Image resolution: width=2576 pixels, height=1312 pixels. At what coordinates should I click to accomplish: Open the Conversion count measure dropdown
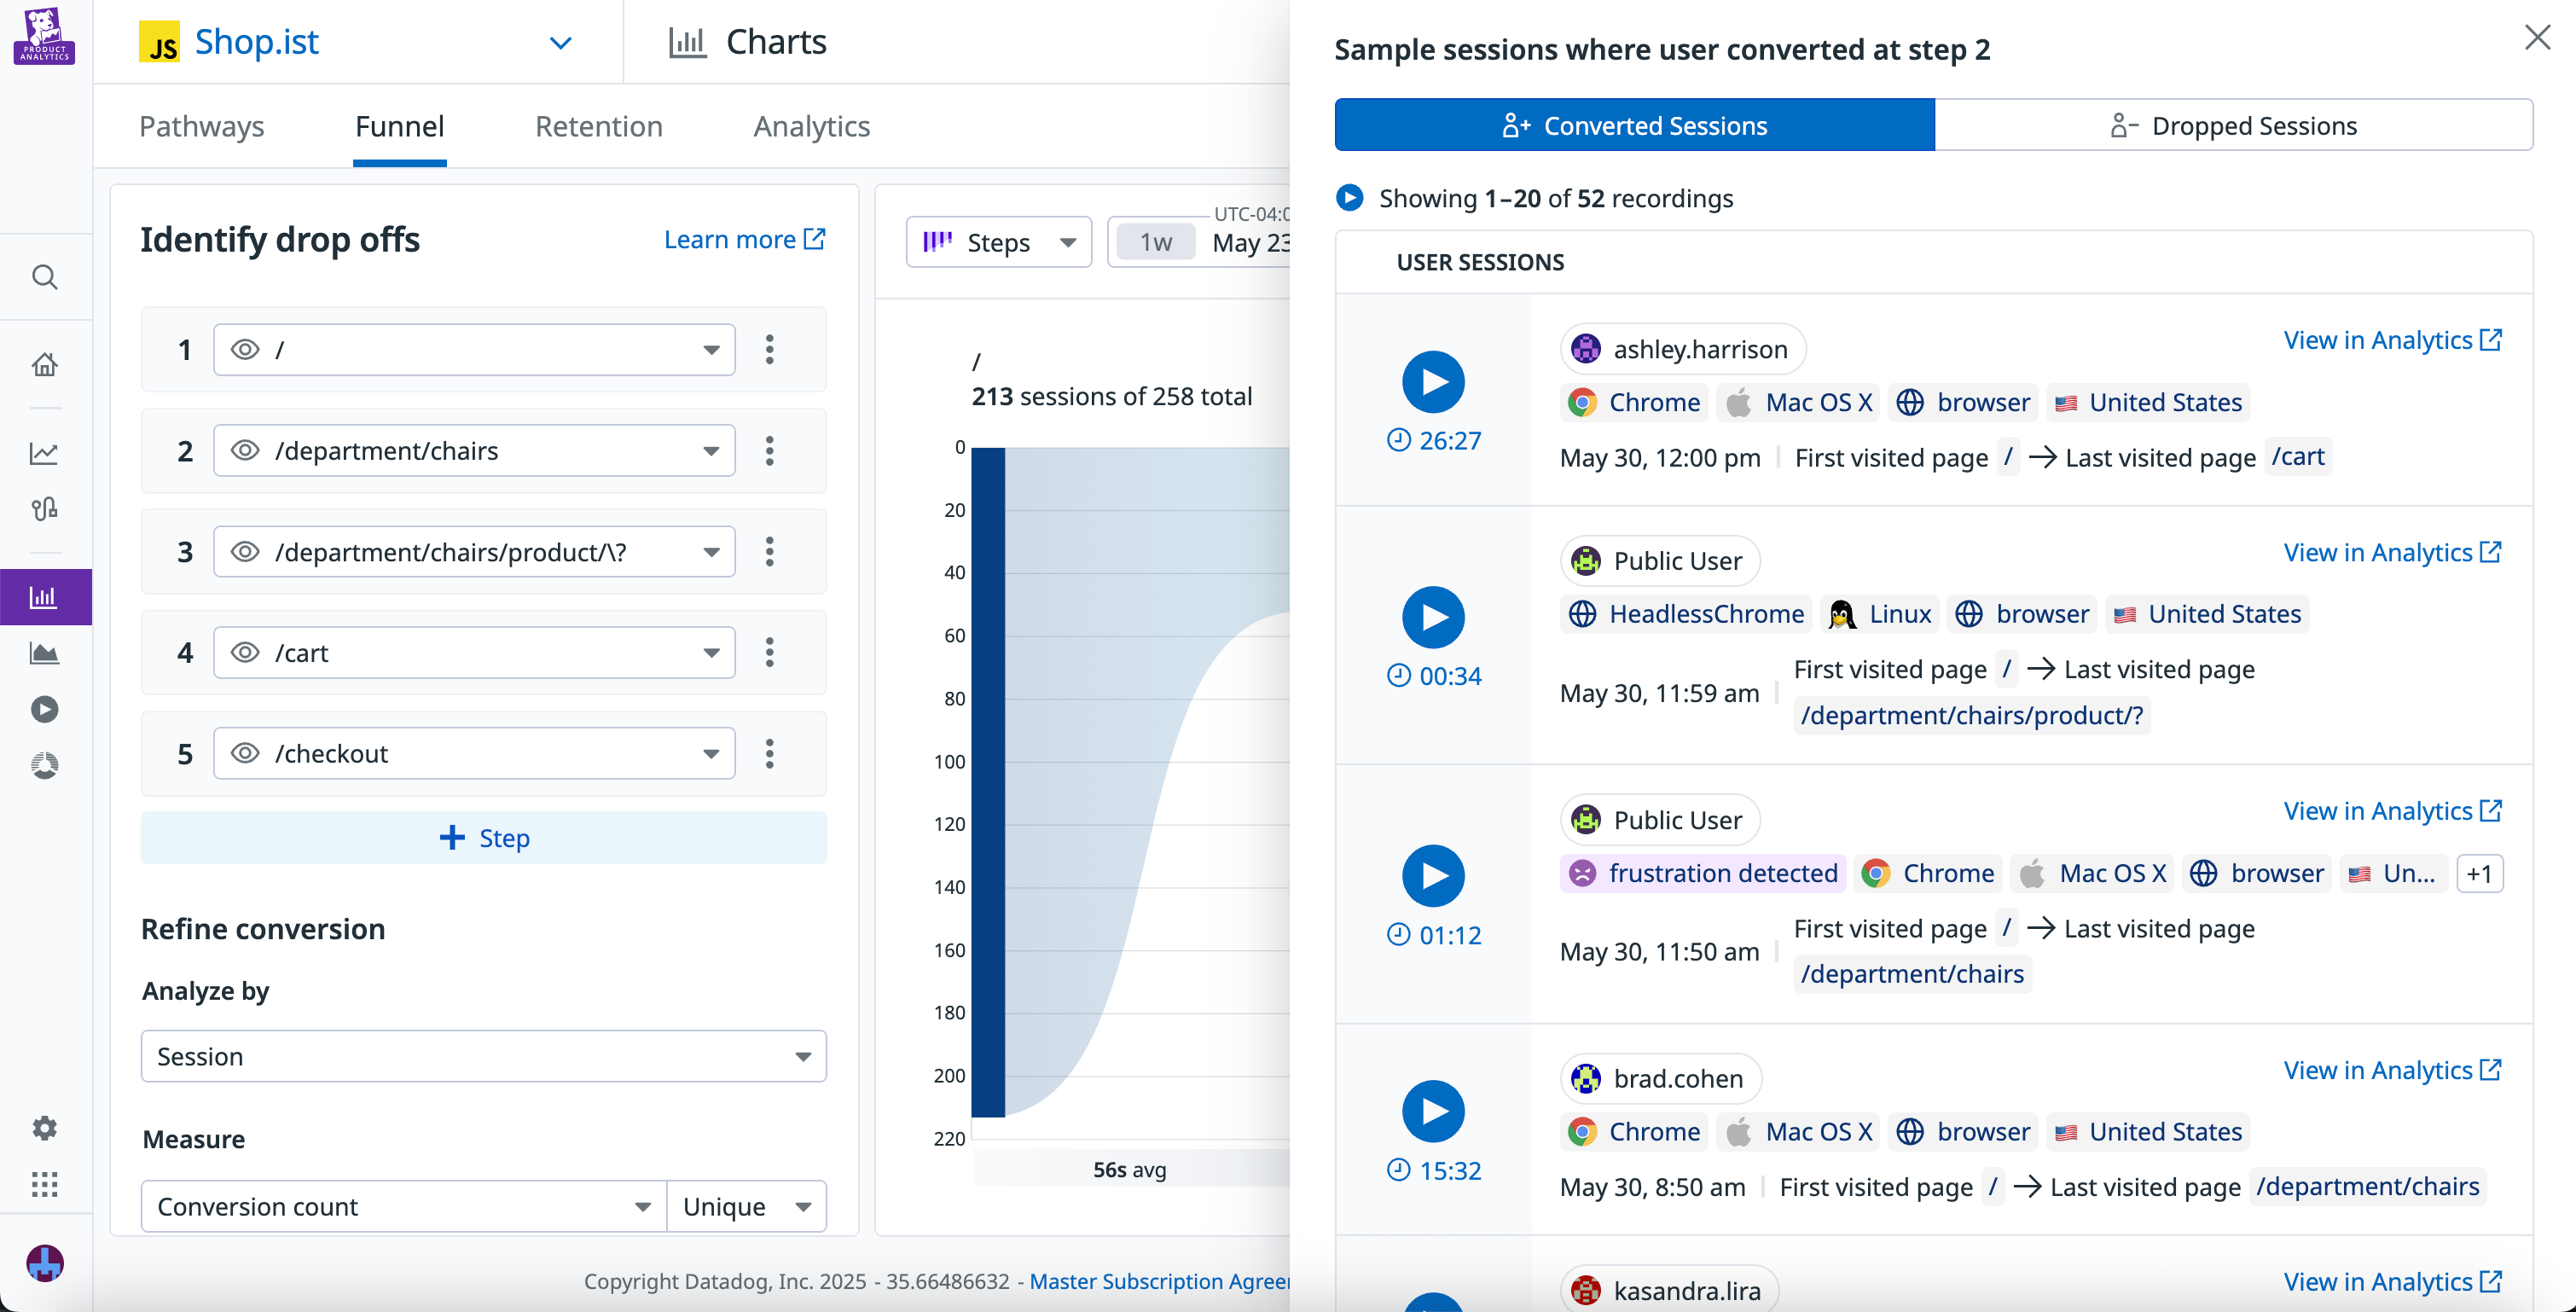pyautogui.click(x=402, y=1206)
